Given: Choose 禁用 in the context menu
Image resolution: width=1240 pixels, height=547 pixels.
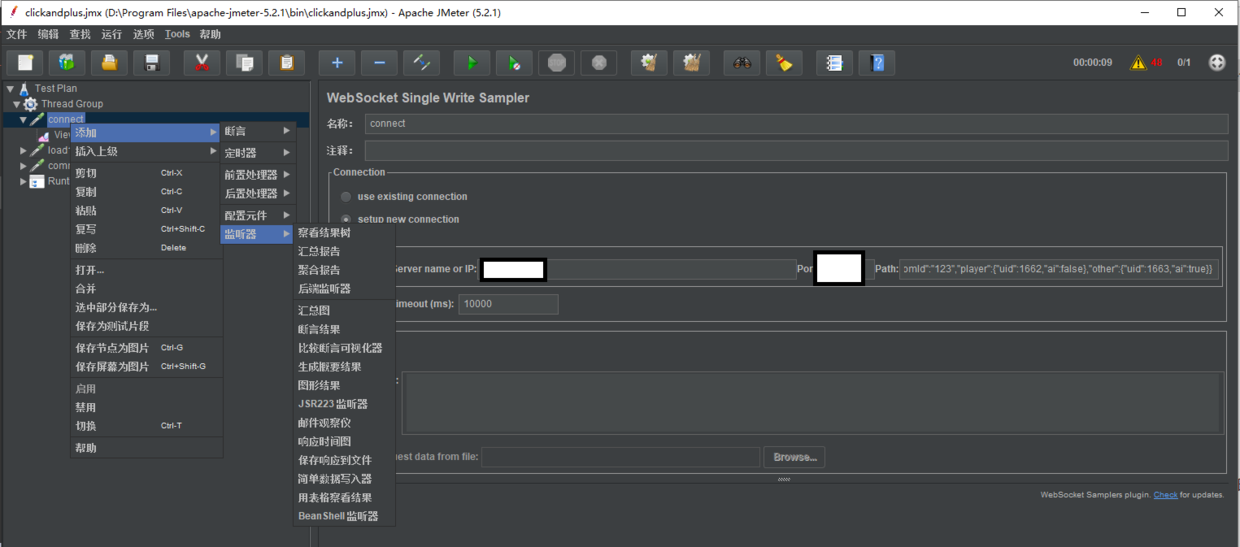Looking at the screenshot, I should [x=145, y=408].
